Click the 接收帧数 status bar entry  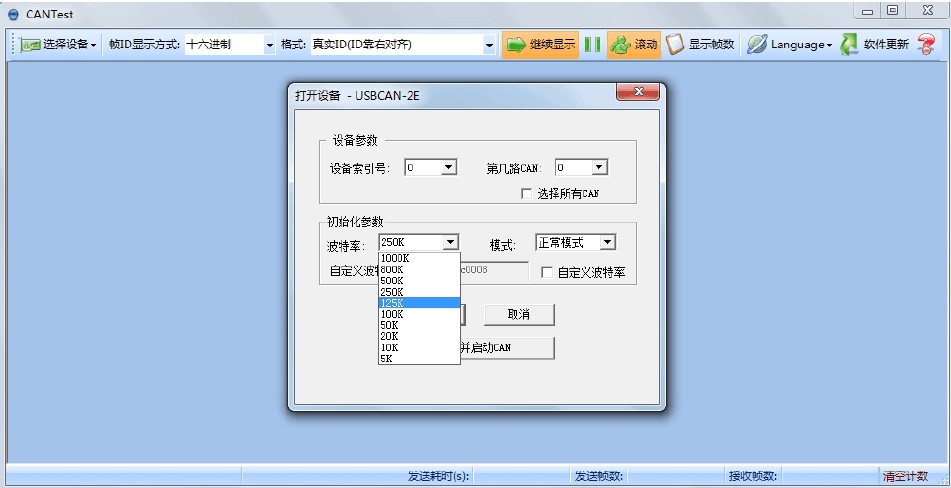753,476
